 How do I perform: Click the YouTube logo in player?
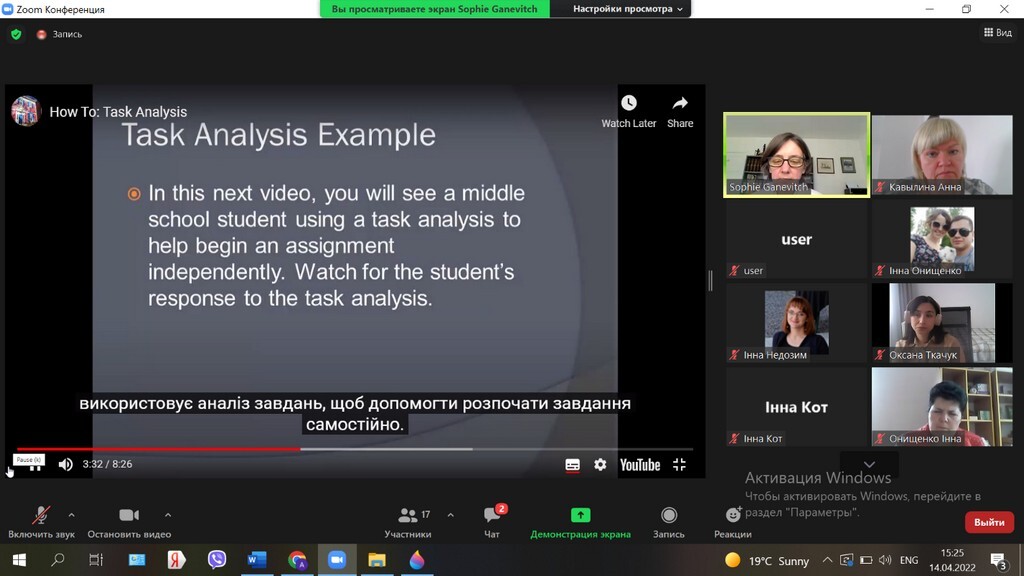(640, 464)
